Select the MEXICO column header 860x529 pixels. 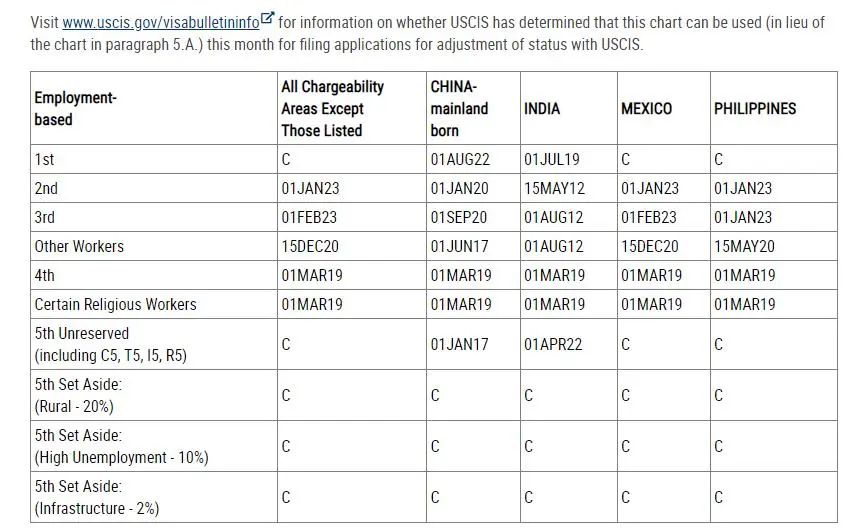click(646, 108)
